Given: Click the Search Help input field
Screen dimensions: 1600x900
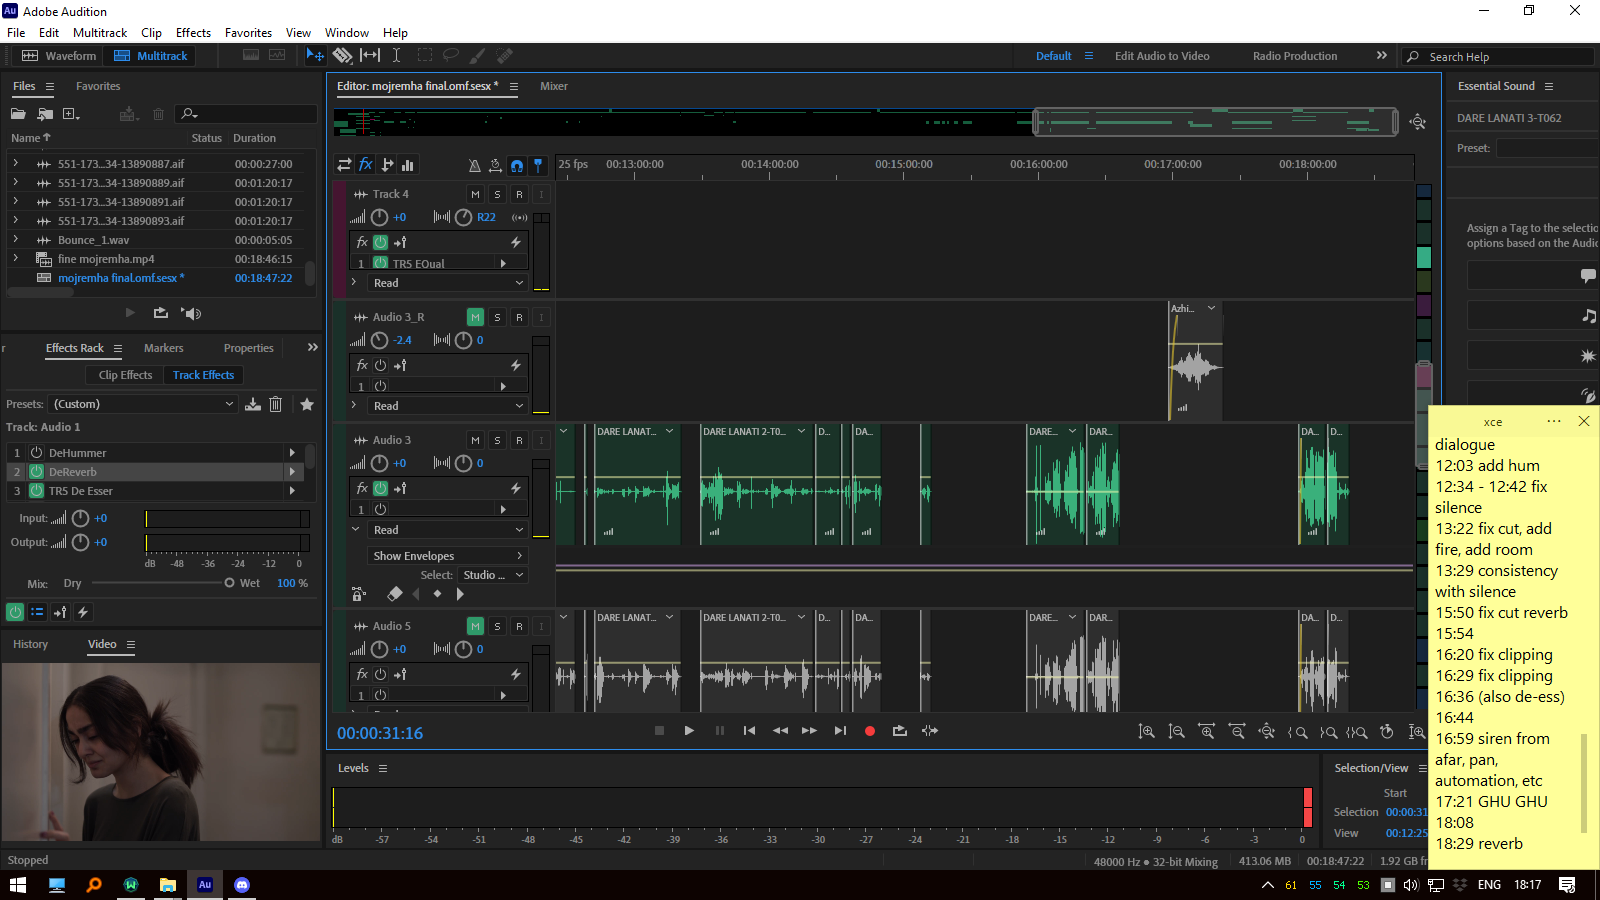Looking at the screenshot, I should (x=1498, y=57).
